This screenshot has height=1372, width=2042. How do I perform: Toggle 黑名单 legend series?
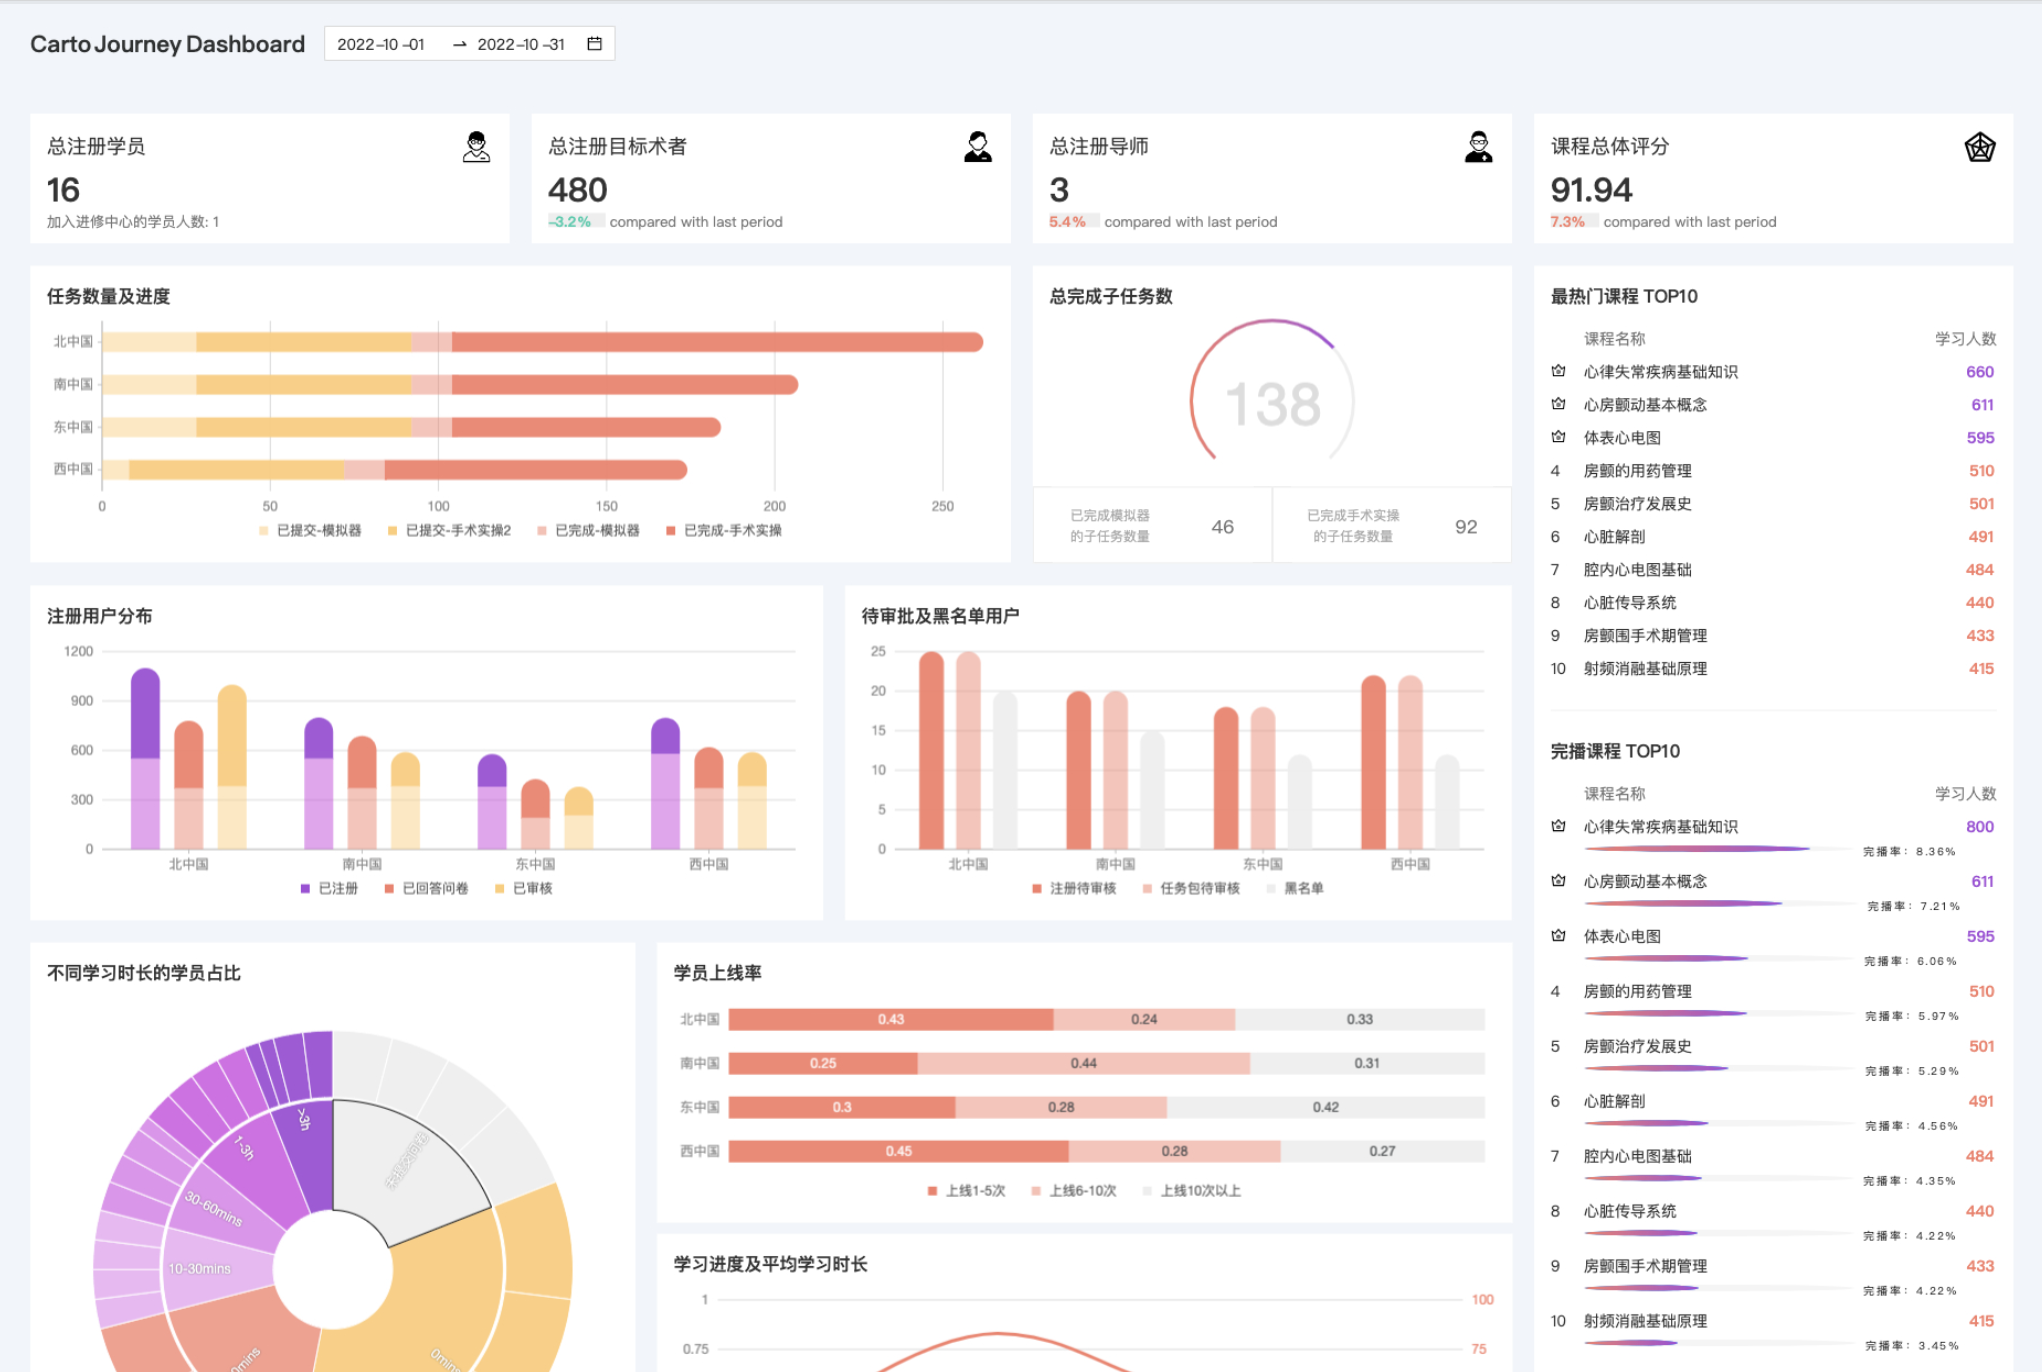(x=1295, y=888)
